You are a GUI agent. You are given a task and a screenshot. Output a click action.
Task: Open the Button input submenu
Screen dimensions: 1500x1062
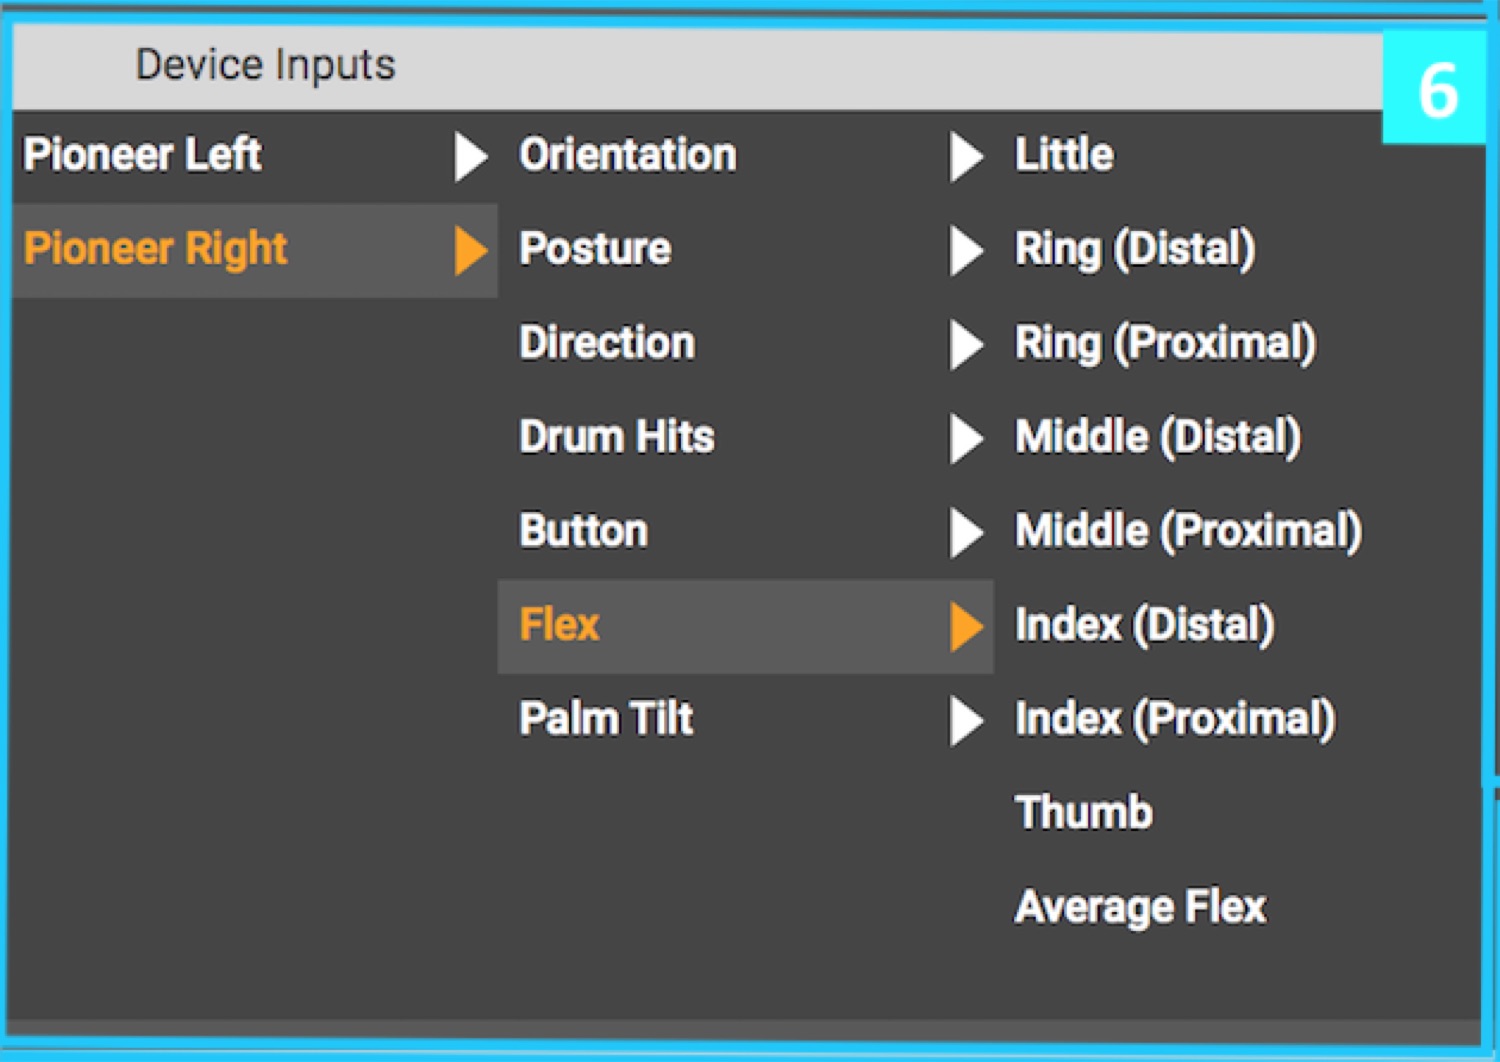tap(584, 531)
